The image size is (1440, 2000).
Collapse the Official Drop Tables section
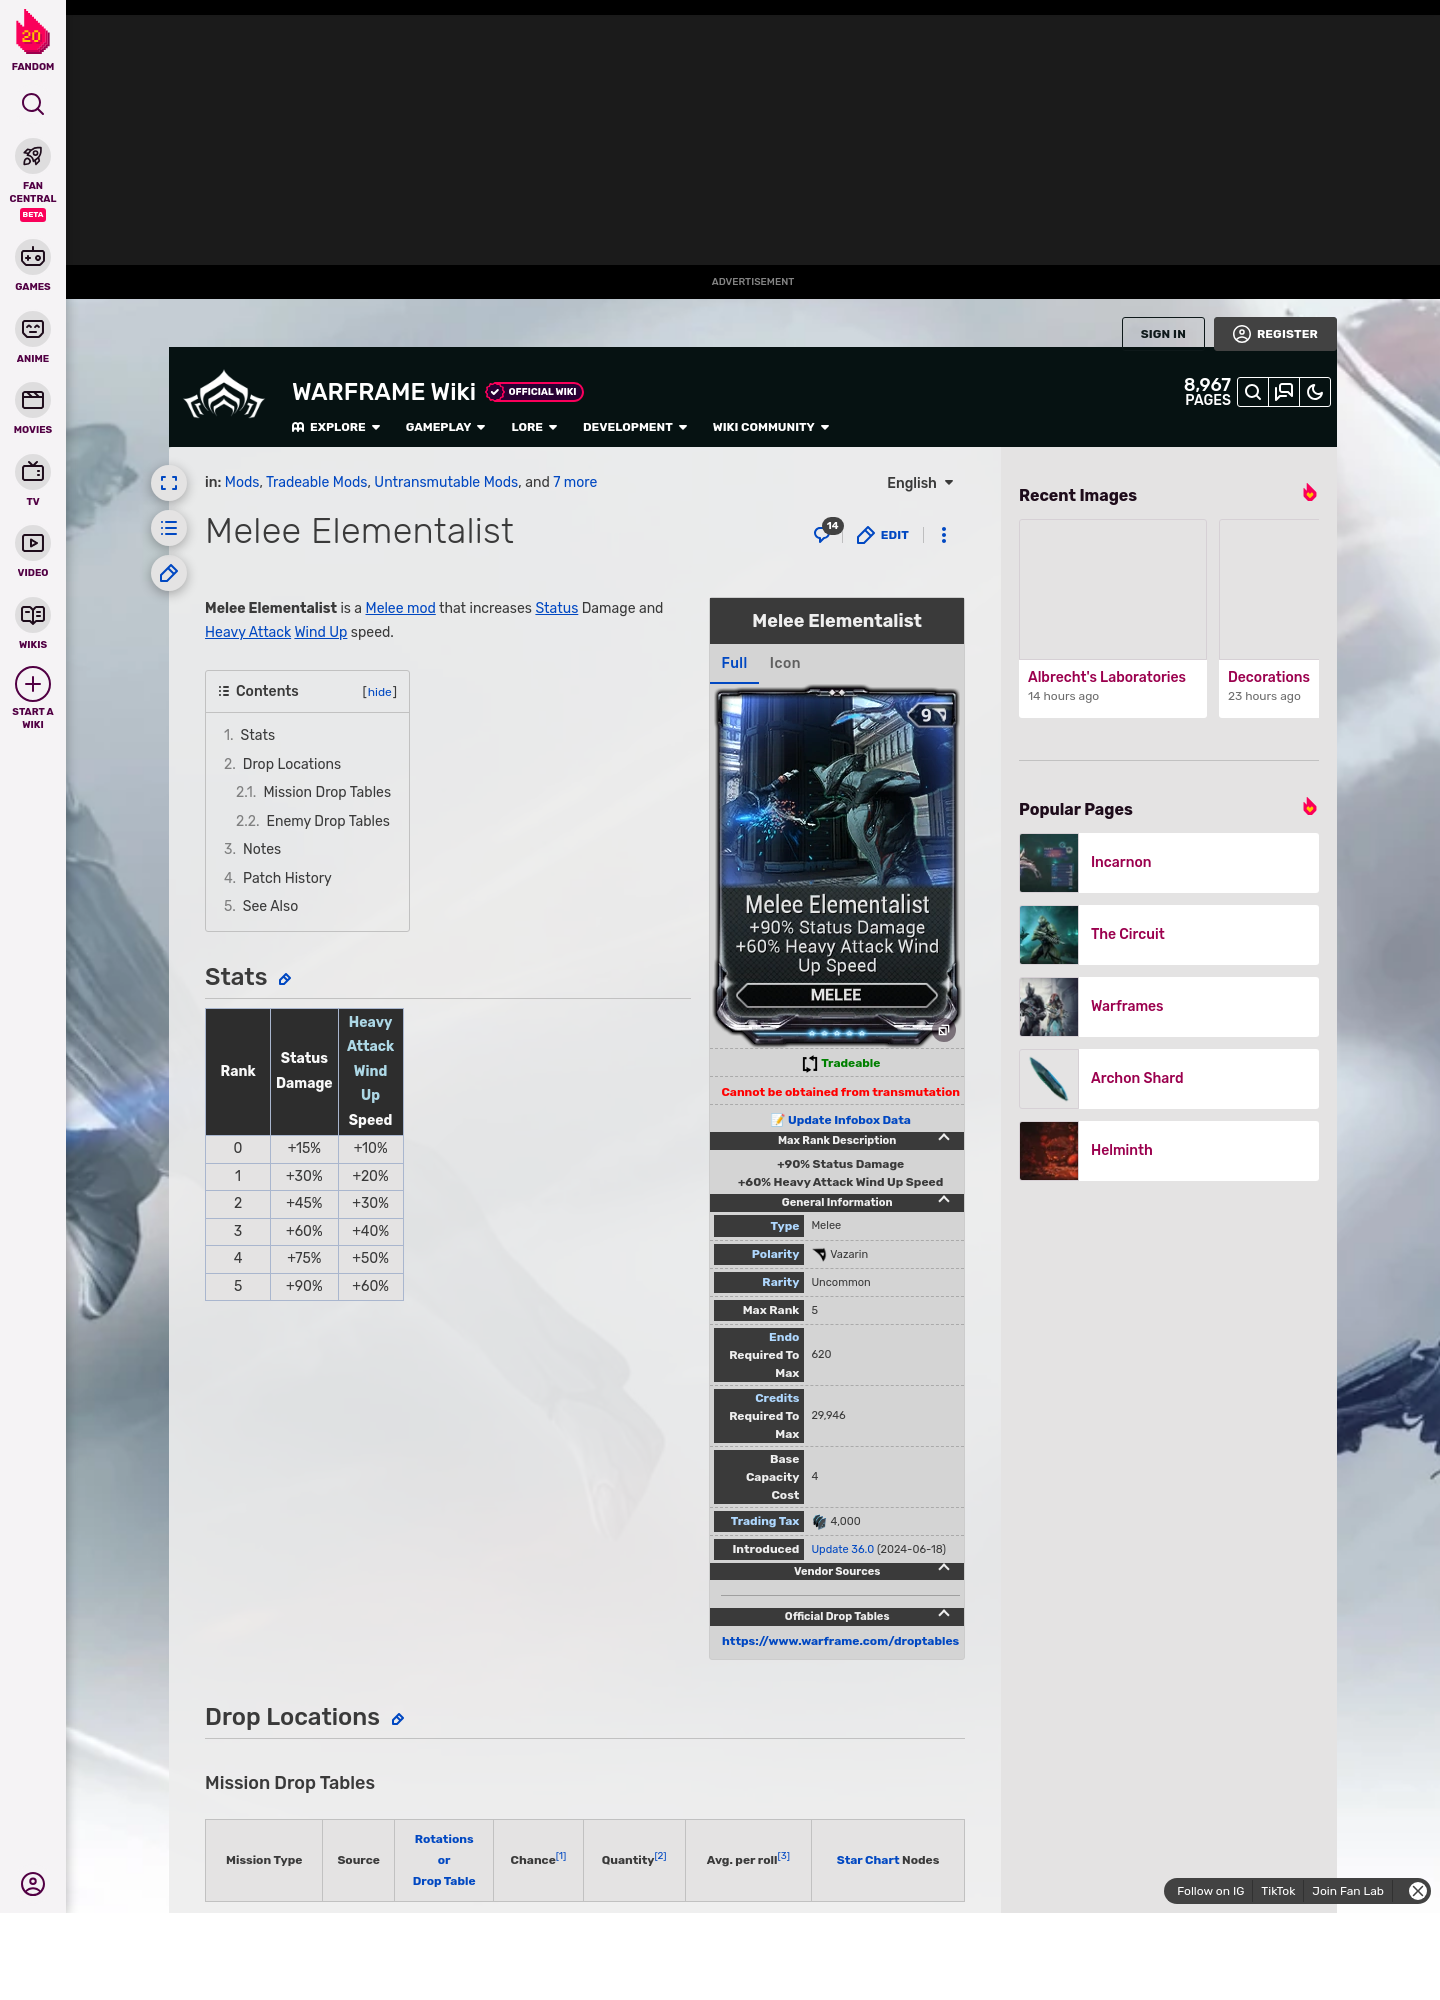click(x=944, y=1615)
